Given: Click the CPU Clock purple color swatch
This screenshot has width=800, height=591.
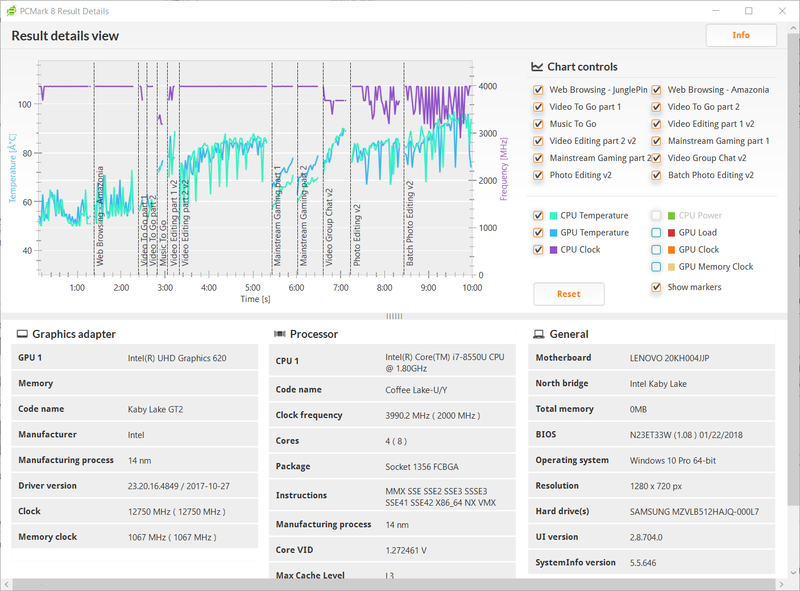Looking at the screenshot, I should point(554,250).
